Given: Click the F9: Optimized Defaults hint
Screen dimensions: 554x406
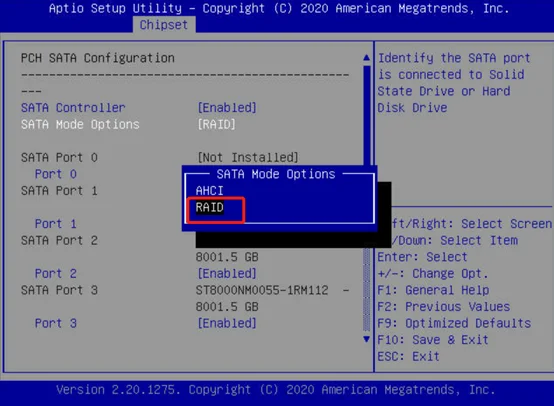Looking at the screenshot, I should (454, 324).
